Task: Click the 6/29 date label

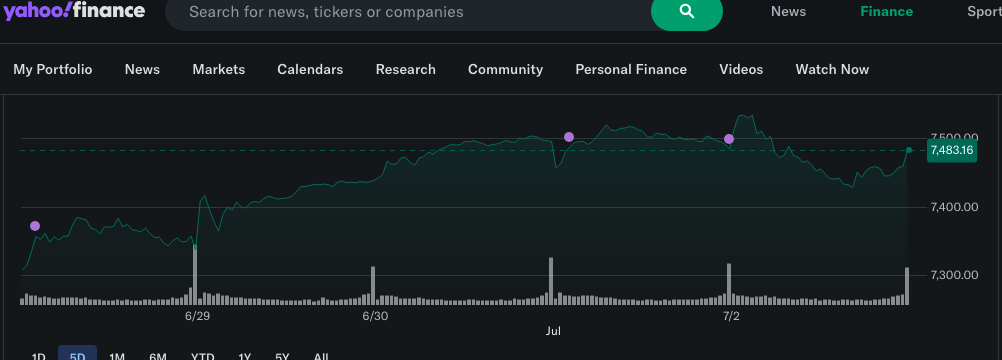Action: 197,316
